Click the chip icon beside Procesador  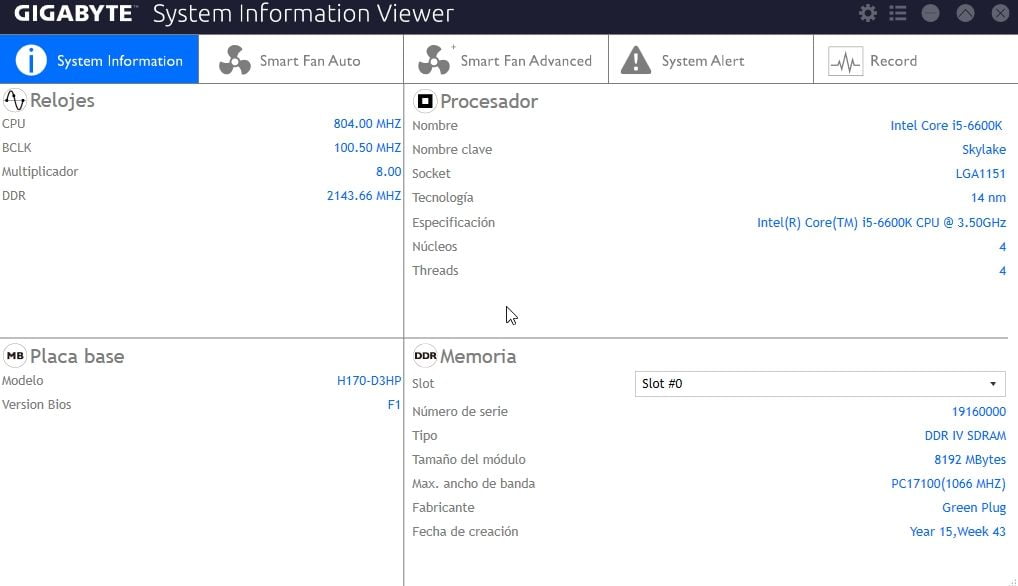[425, 101]
